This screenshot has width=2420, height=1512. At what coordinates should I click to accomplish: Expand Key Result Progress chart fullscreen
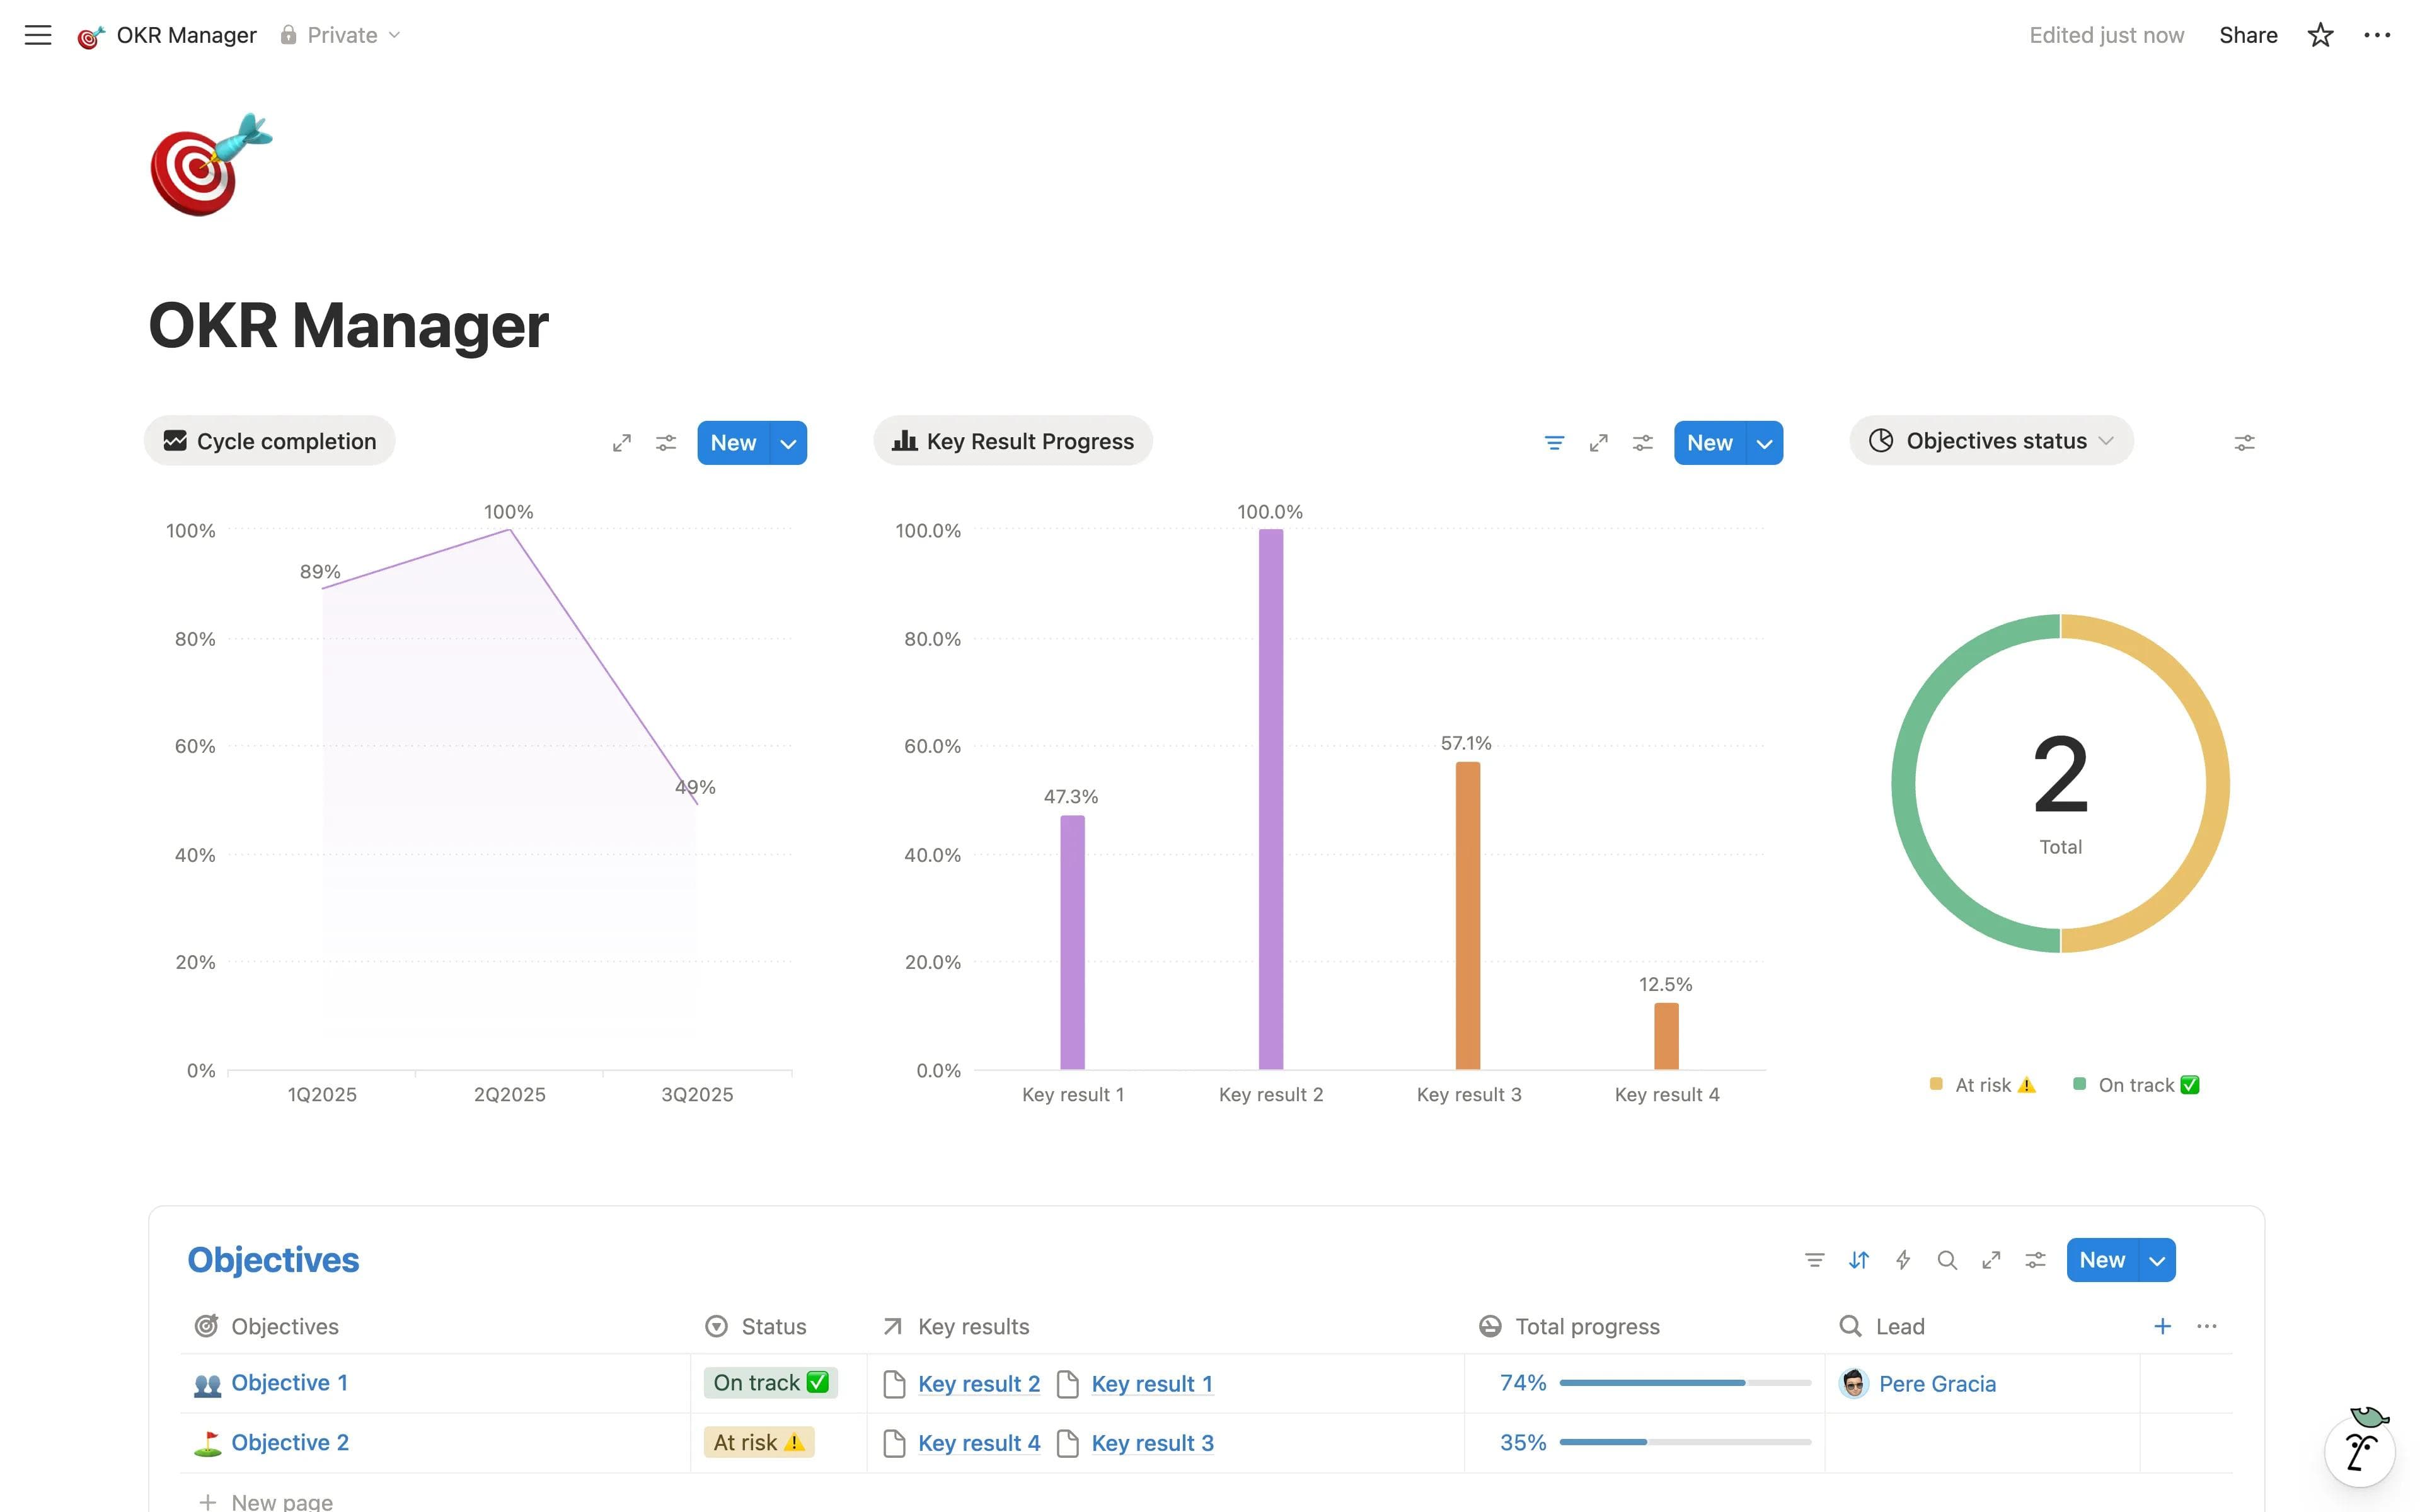[x=1599, y=443]
